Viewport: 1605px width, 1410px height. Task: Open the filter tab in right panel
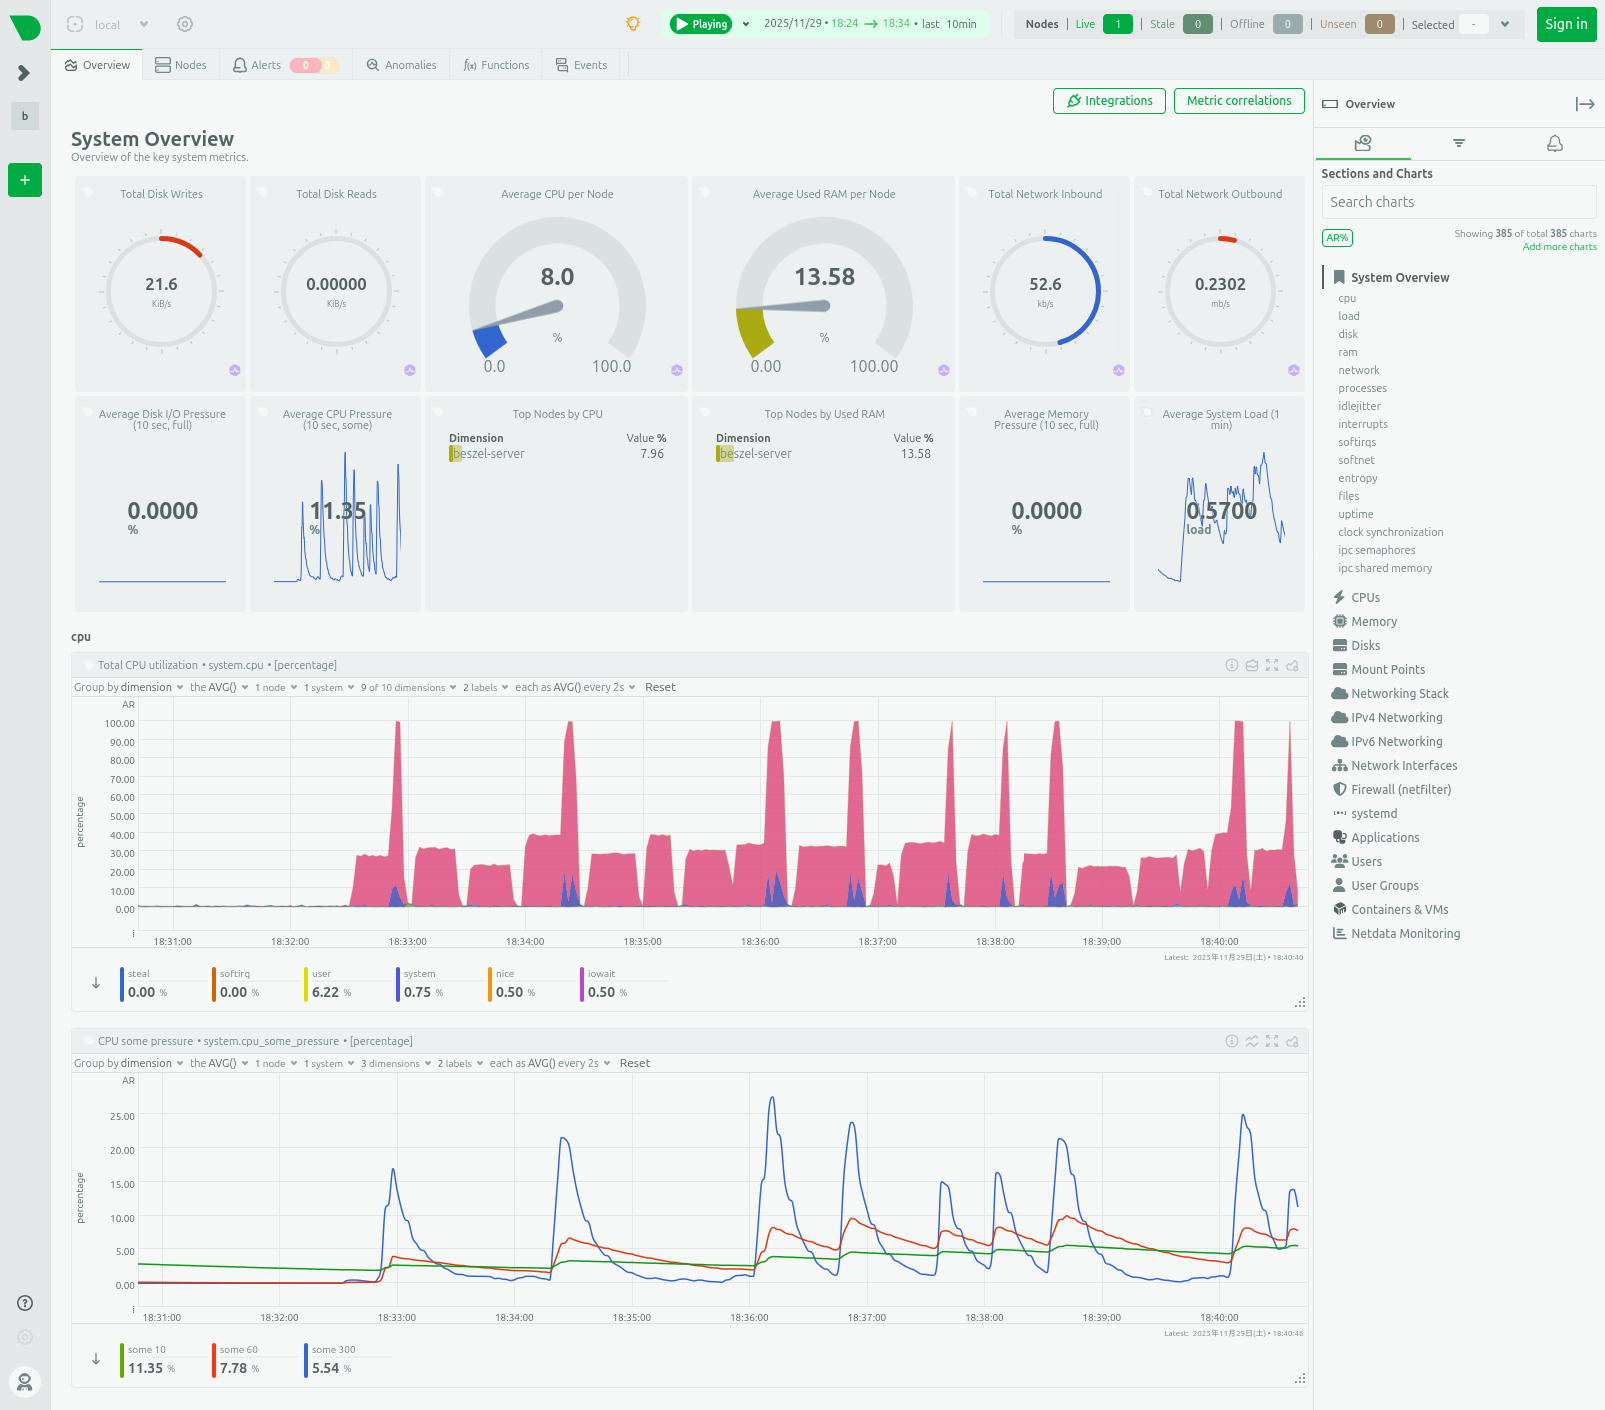click(x=1459, y=144)
